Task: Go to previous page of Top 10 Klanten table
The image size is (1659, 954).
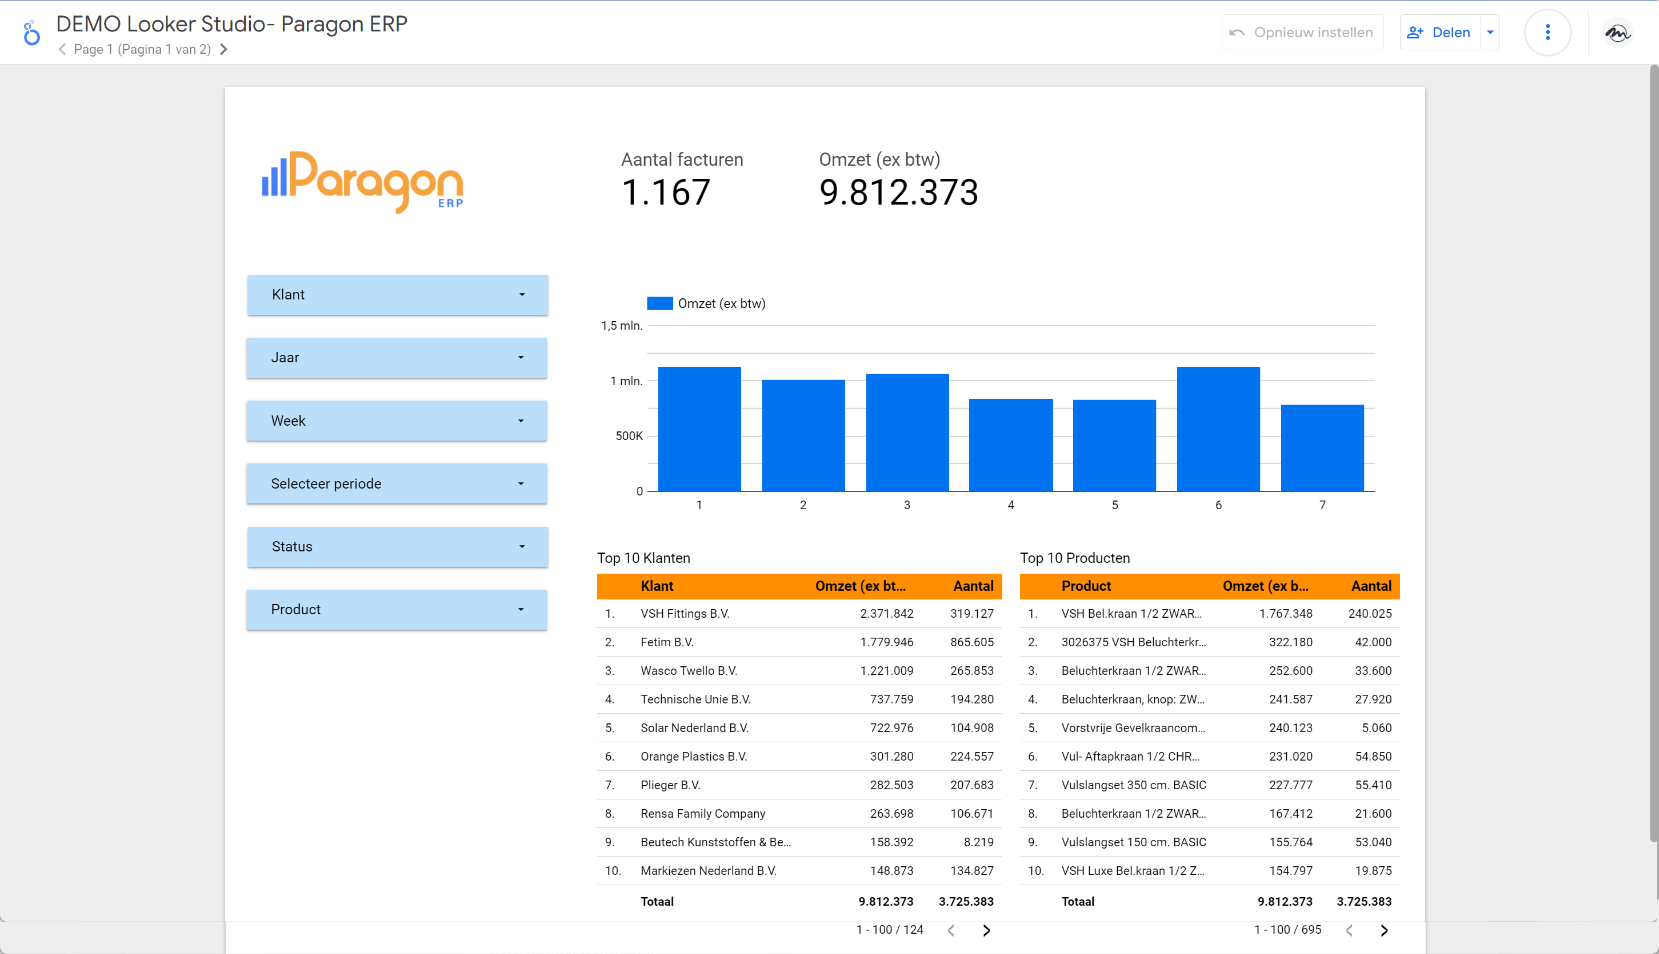Action: [951, 930]
